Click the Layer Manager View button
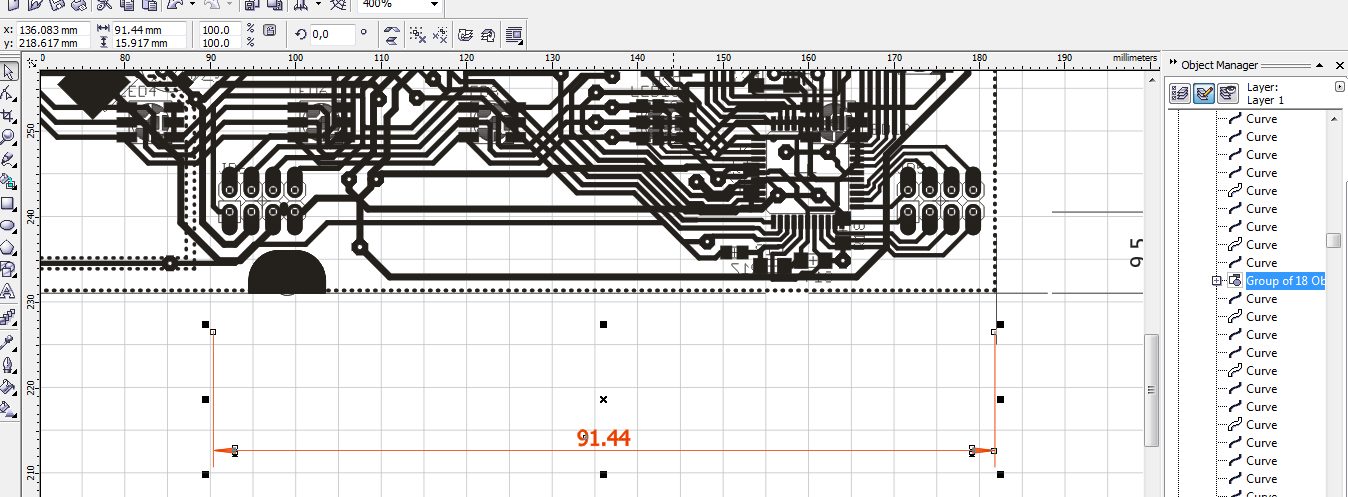 coord(1228,94)
